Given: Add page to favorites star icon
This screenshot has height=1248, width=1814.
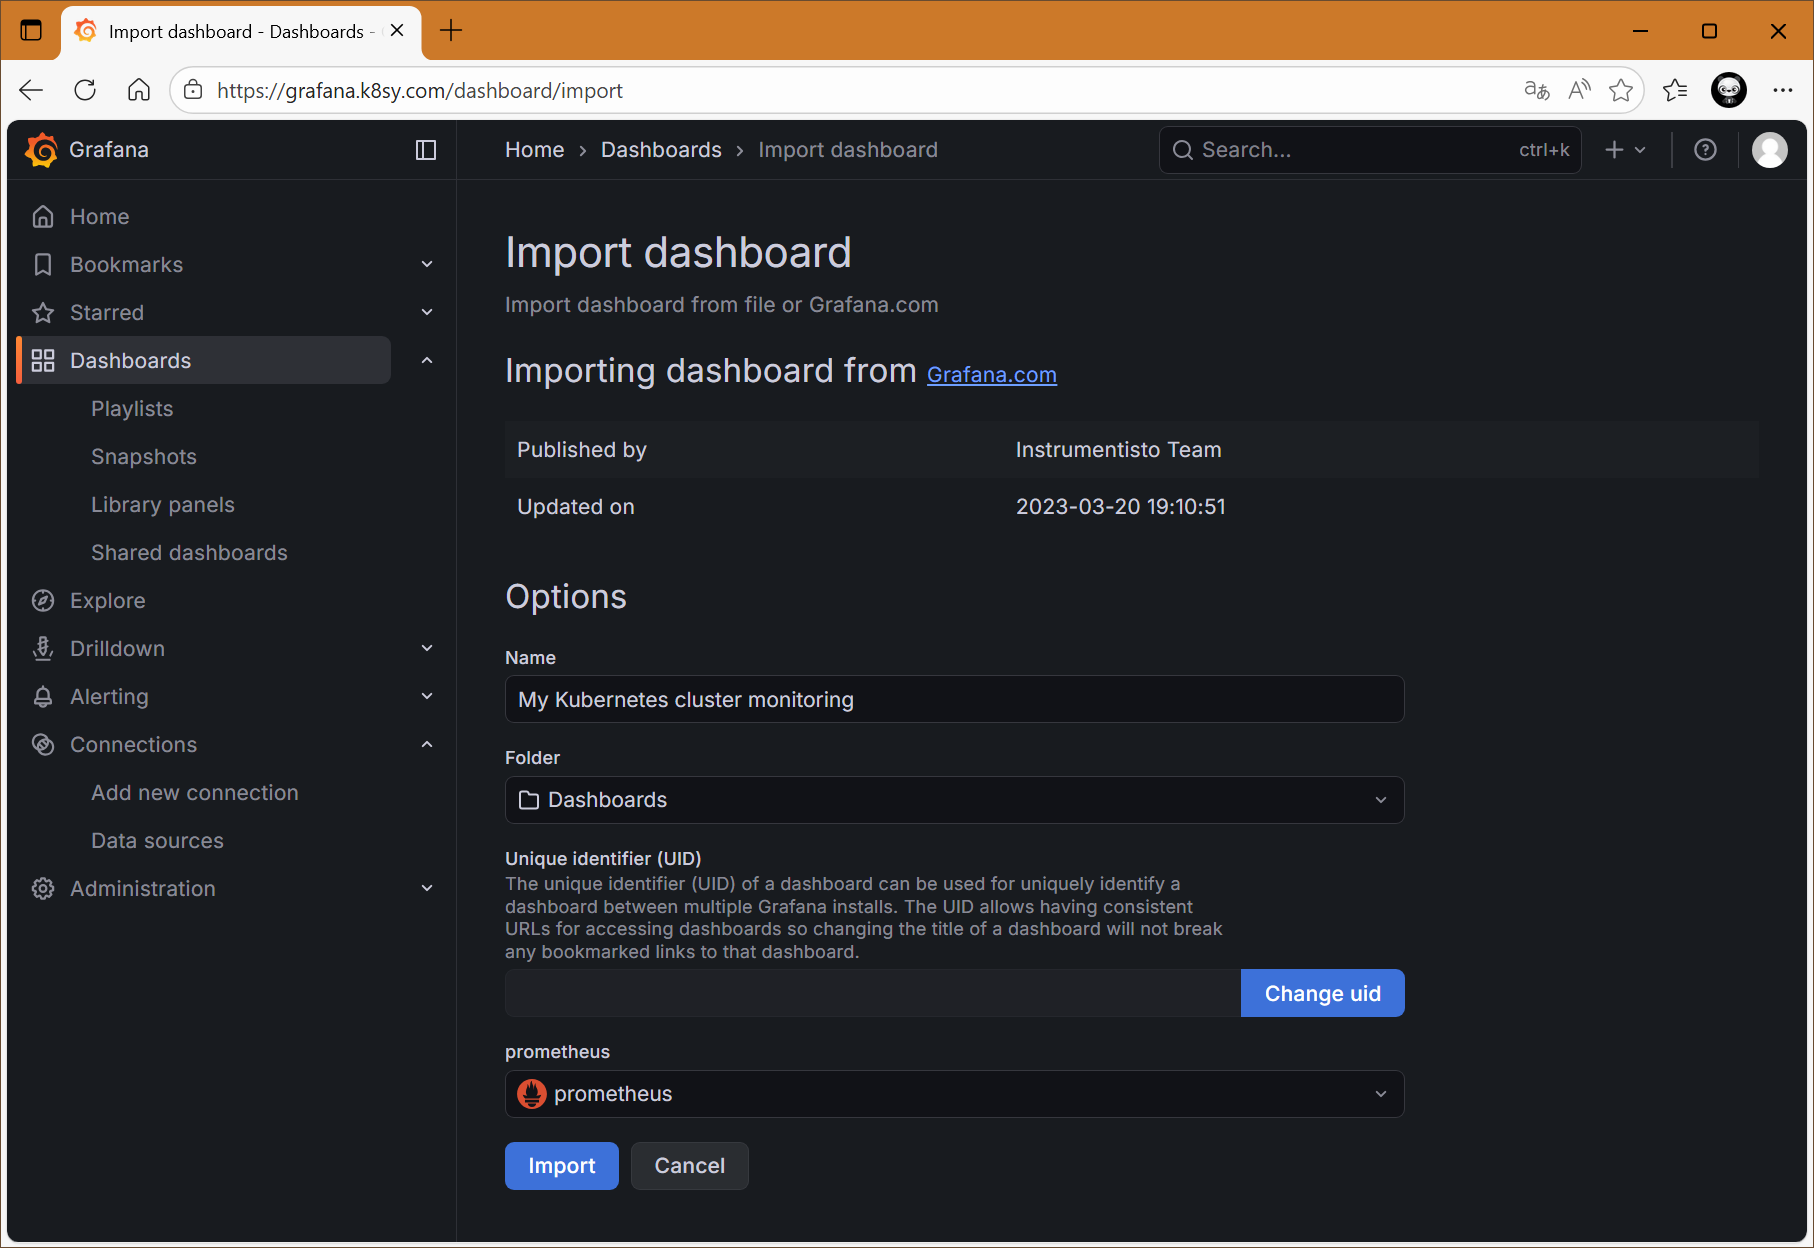Looking at the screenshot, I should pyautogui.click(x=1620, y=90).
